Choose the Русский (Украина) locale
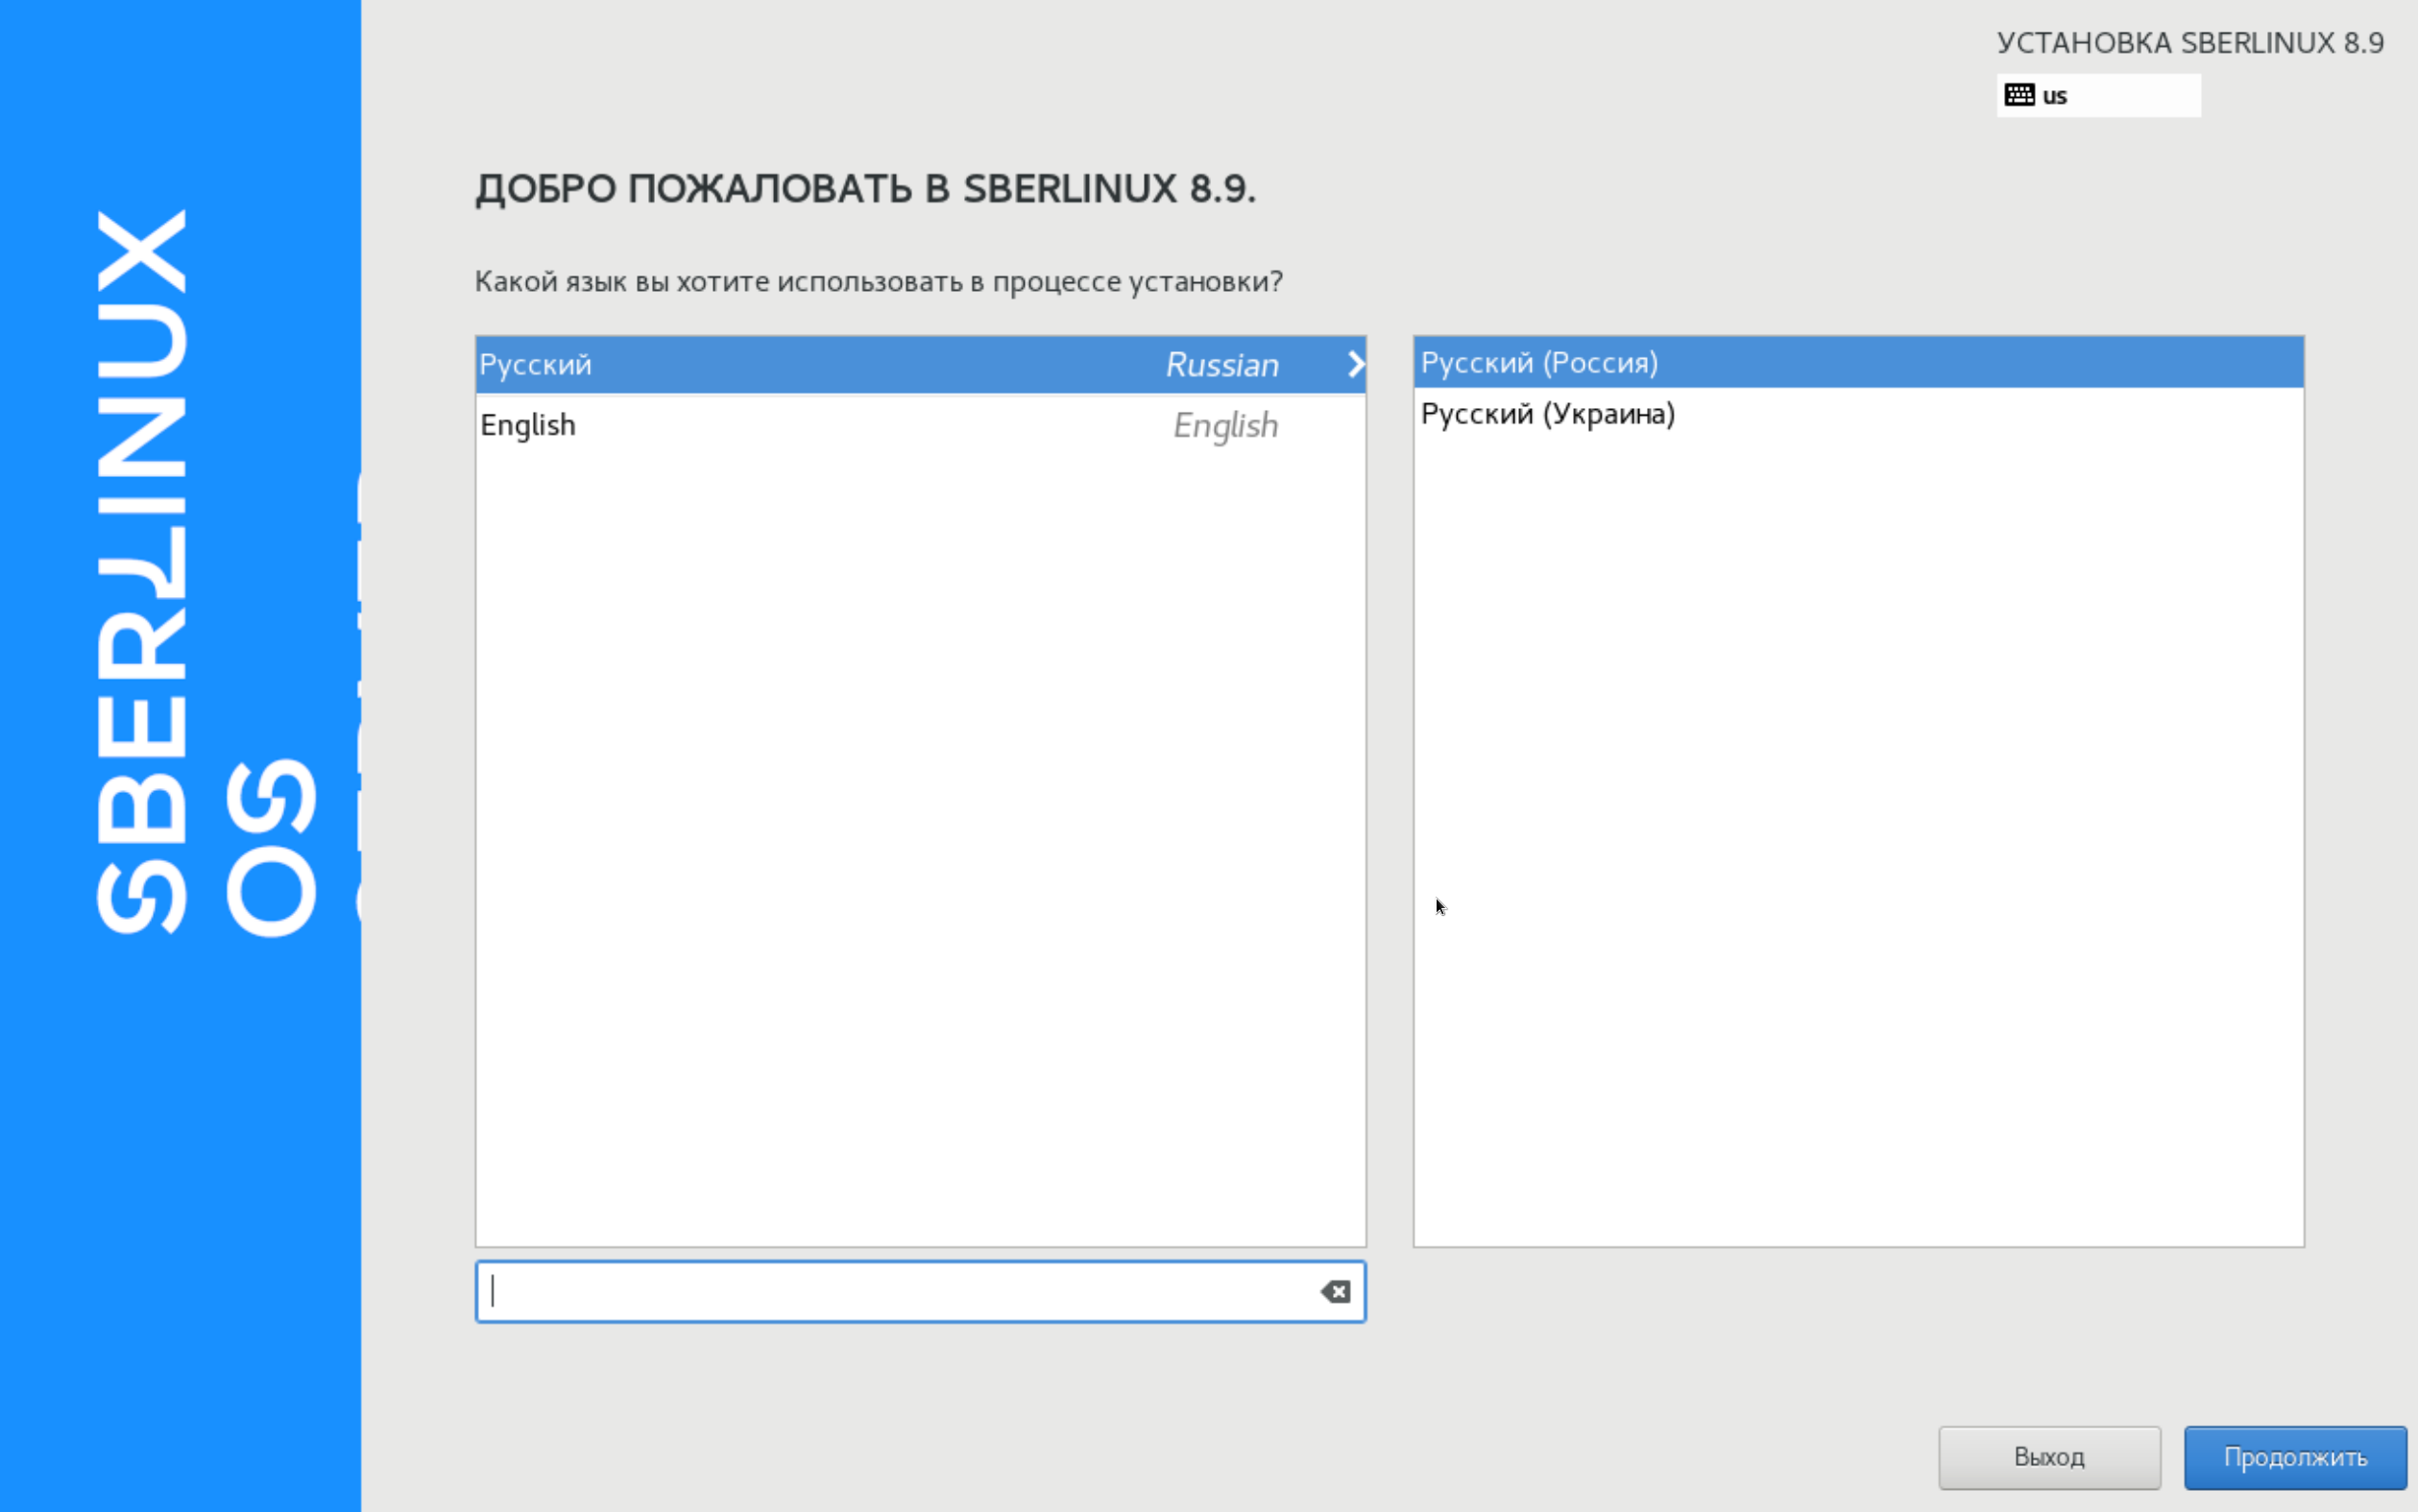 coord(1547,414)
